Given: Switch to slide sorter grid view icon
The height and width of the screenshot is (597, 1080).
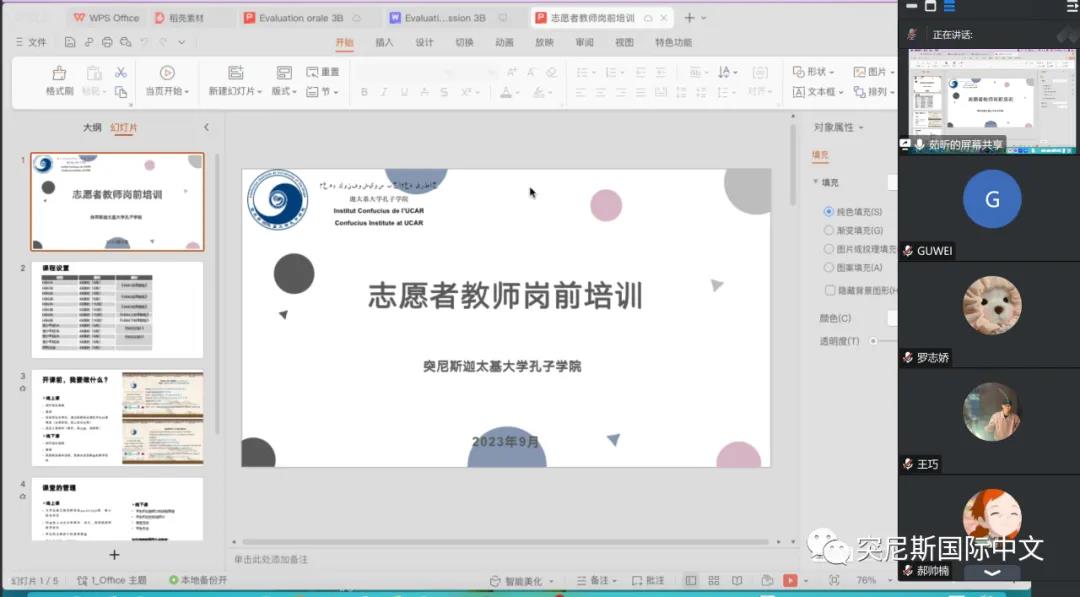Looking at the screenshot, I should point(714,580).
